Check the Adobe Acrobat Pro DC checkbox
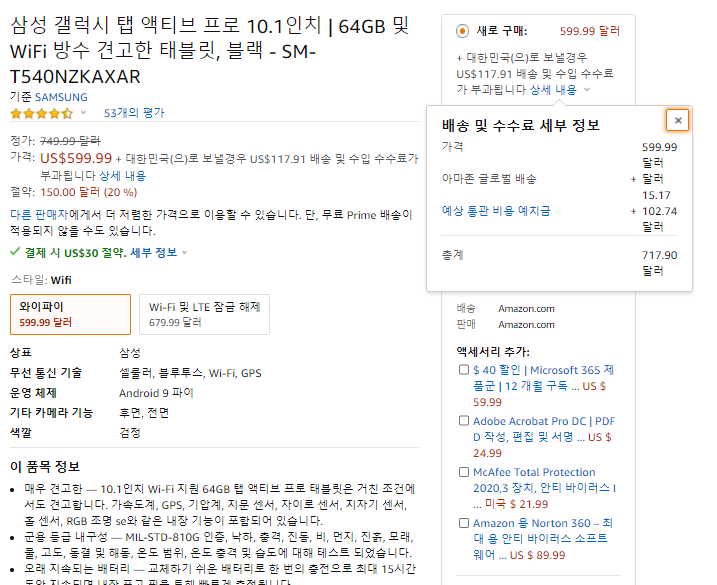717x585 pixels. [464, 421]
